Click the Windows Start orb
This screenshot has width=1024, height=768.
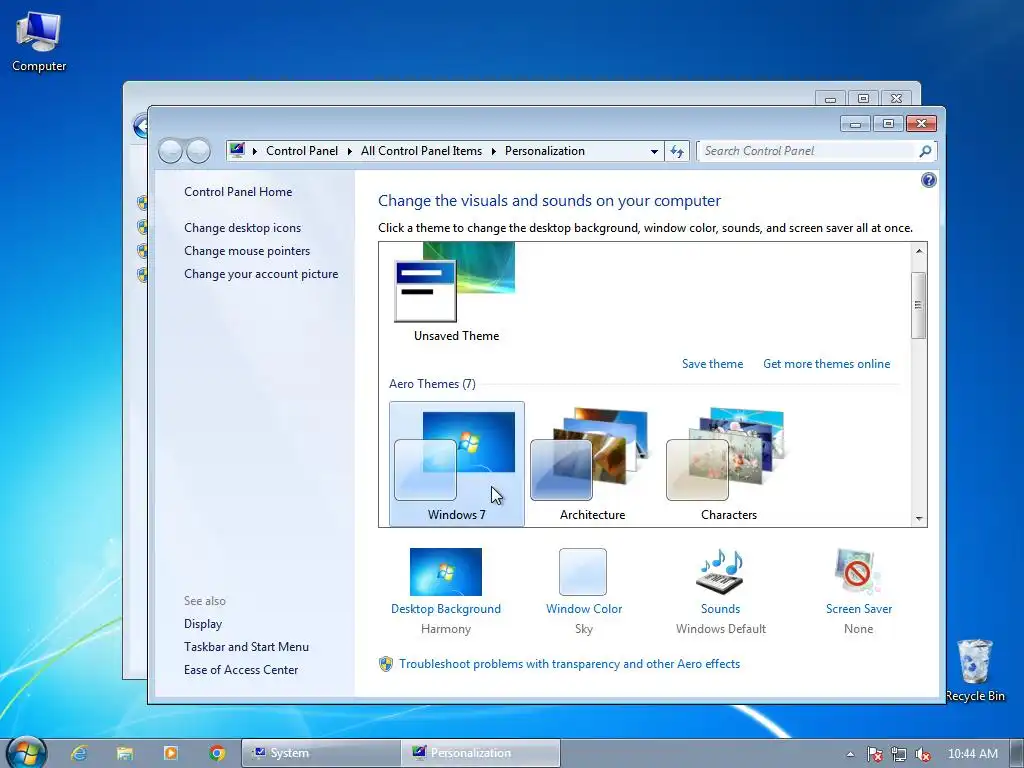(x=25, y=752)
